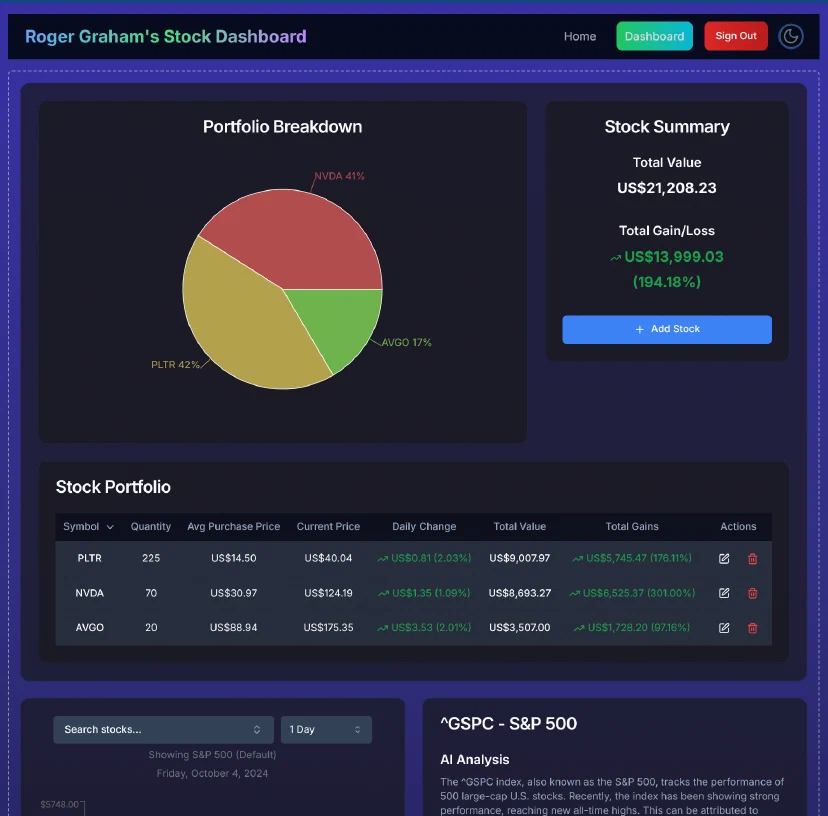Click AVGO avg price US$88.94
The width and height of the screenshot is (828, 816).
(233, 627)
